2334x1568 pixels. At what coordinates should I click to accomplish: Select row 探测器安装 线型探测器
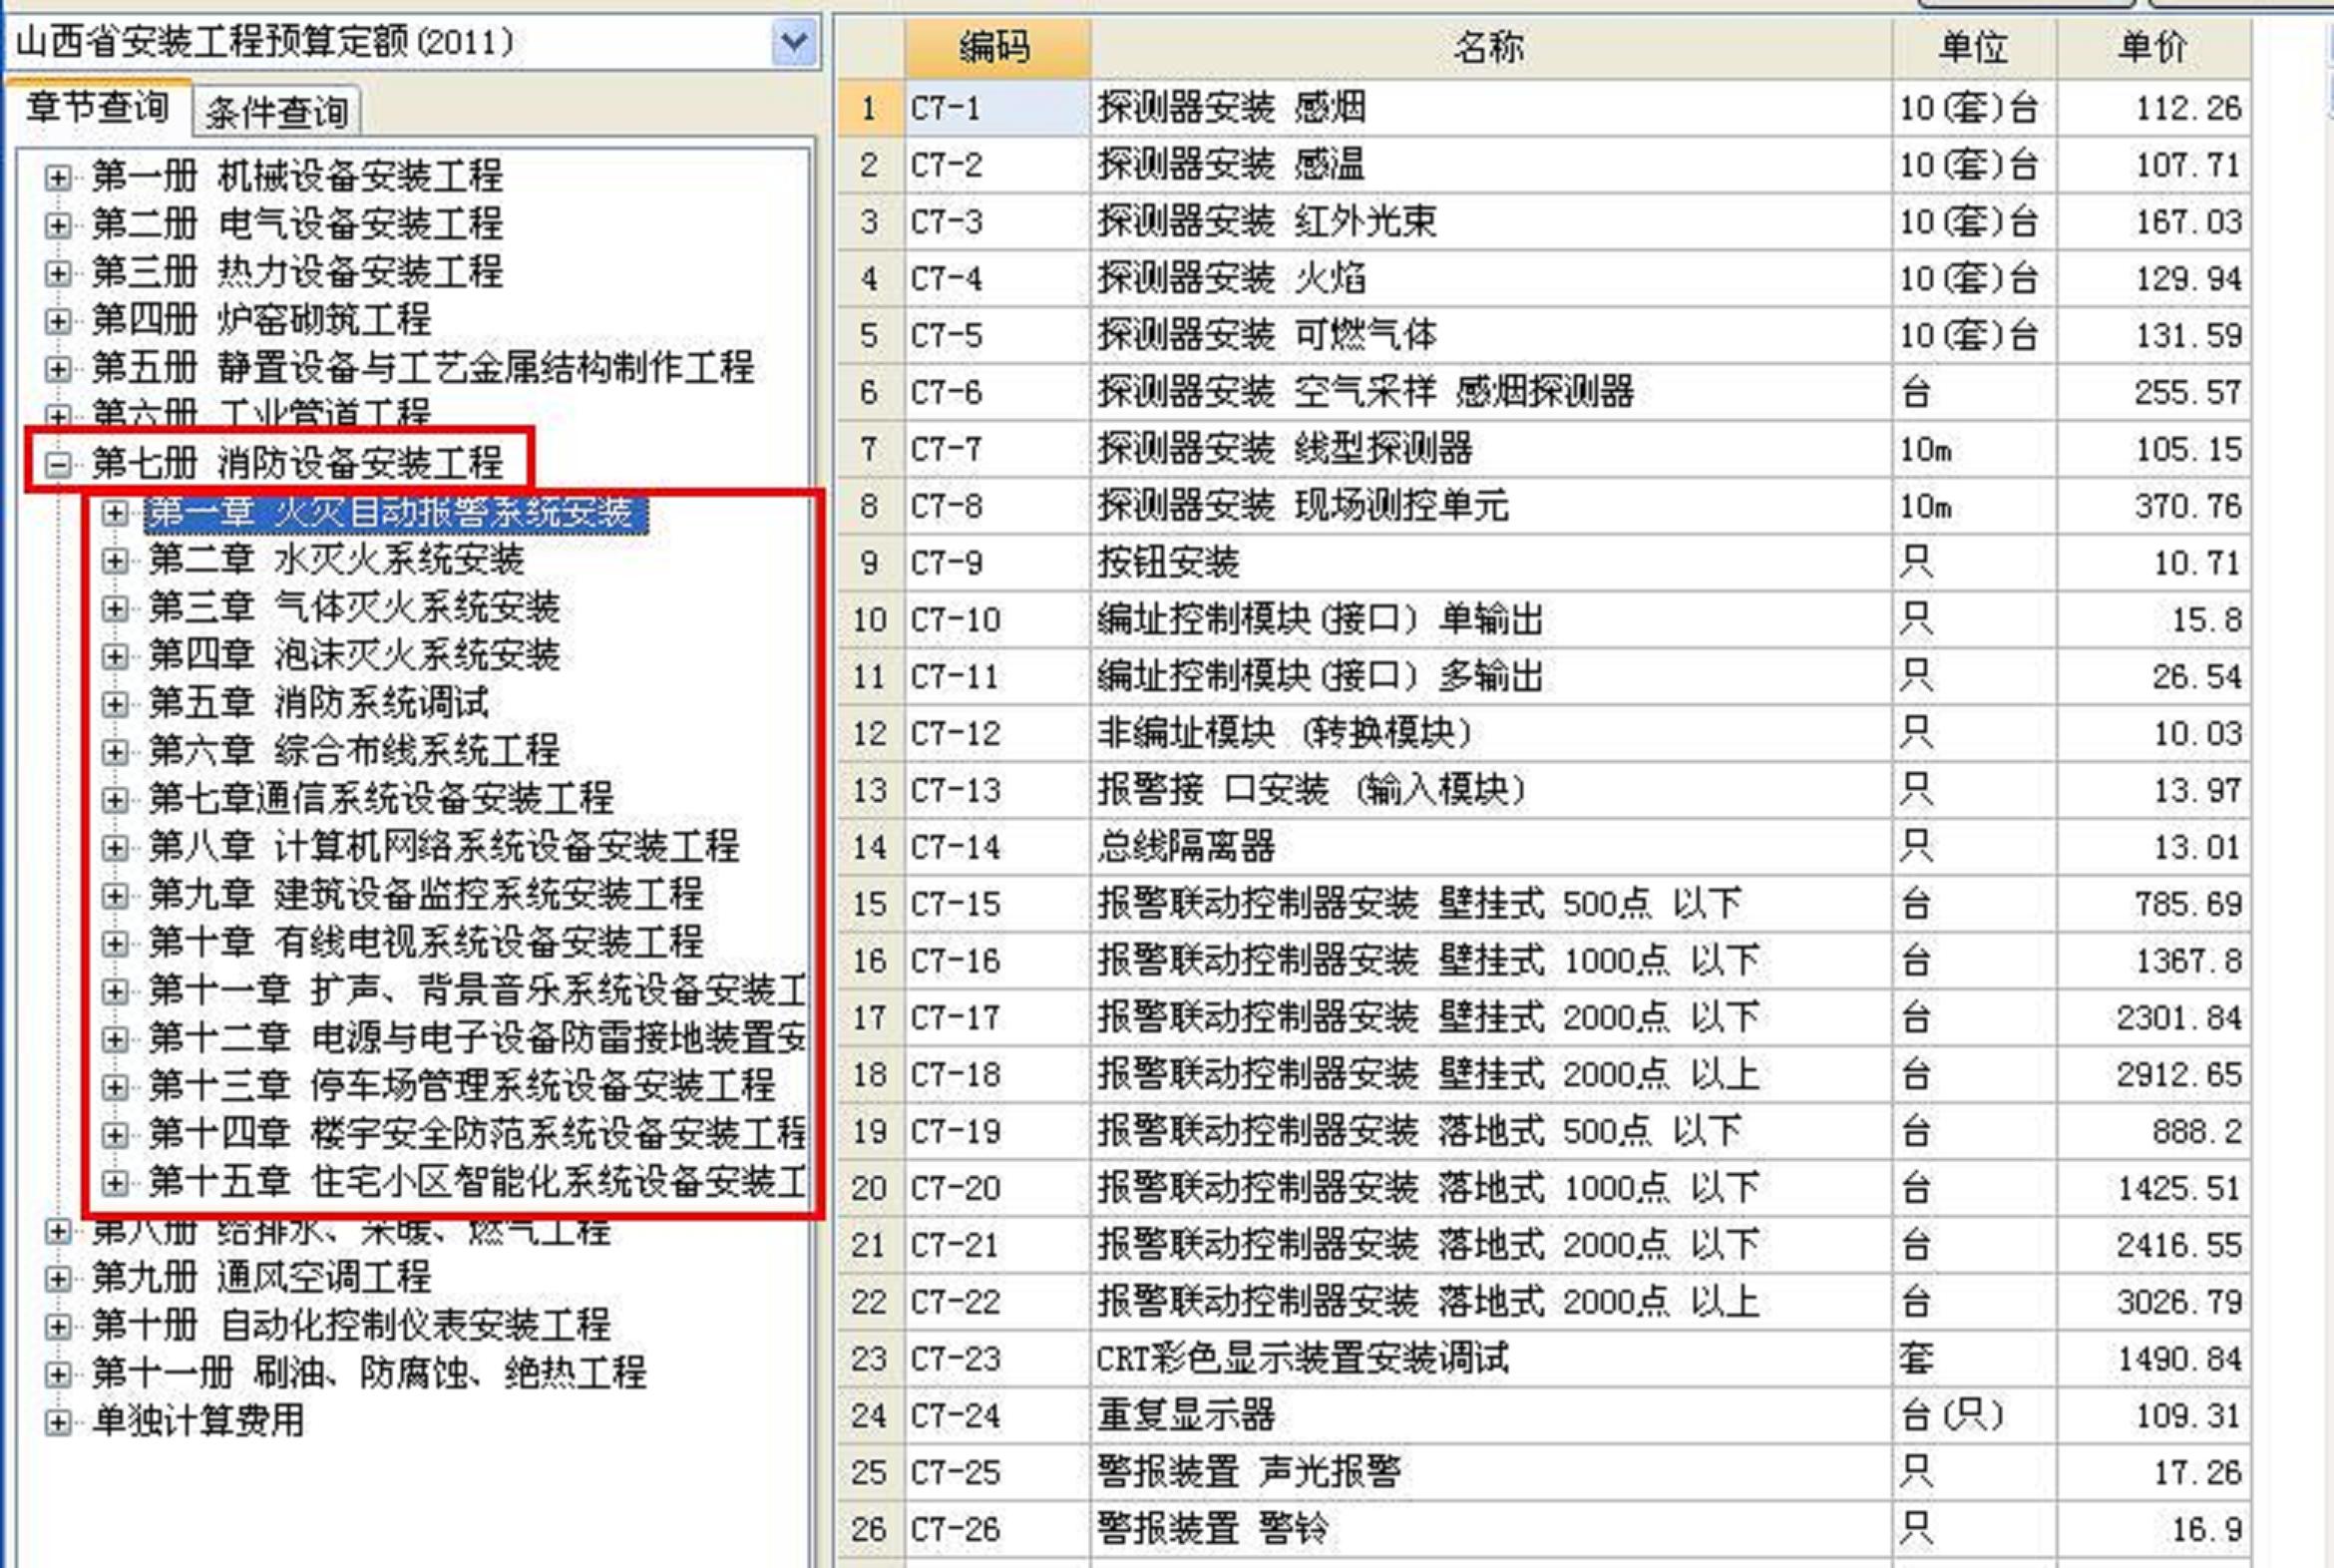coord(1544,449)
